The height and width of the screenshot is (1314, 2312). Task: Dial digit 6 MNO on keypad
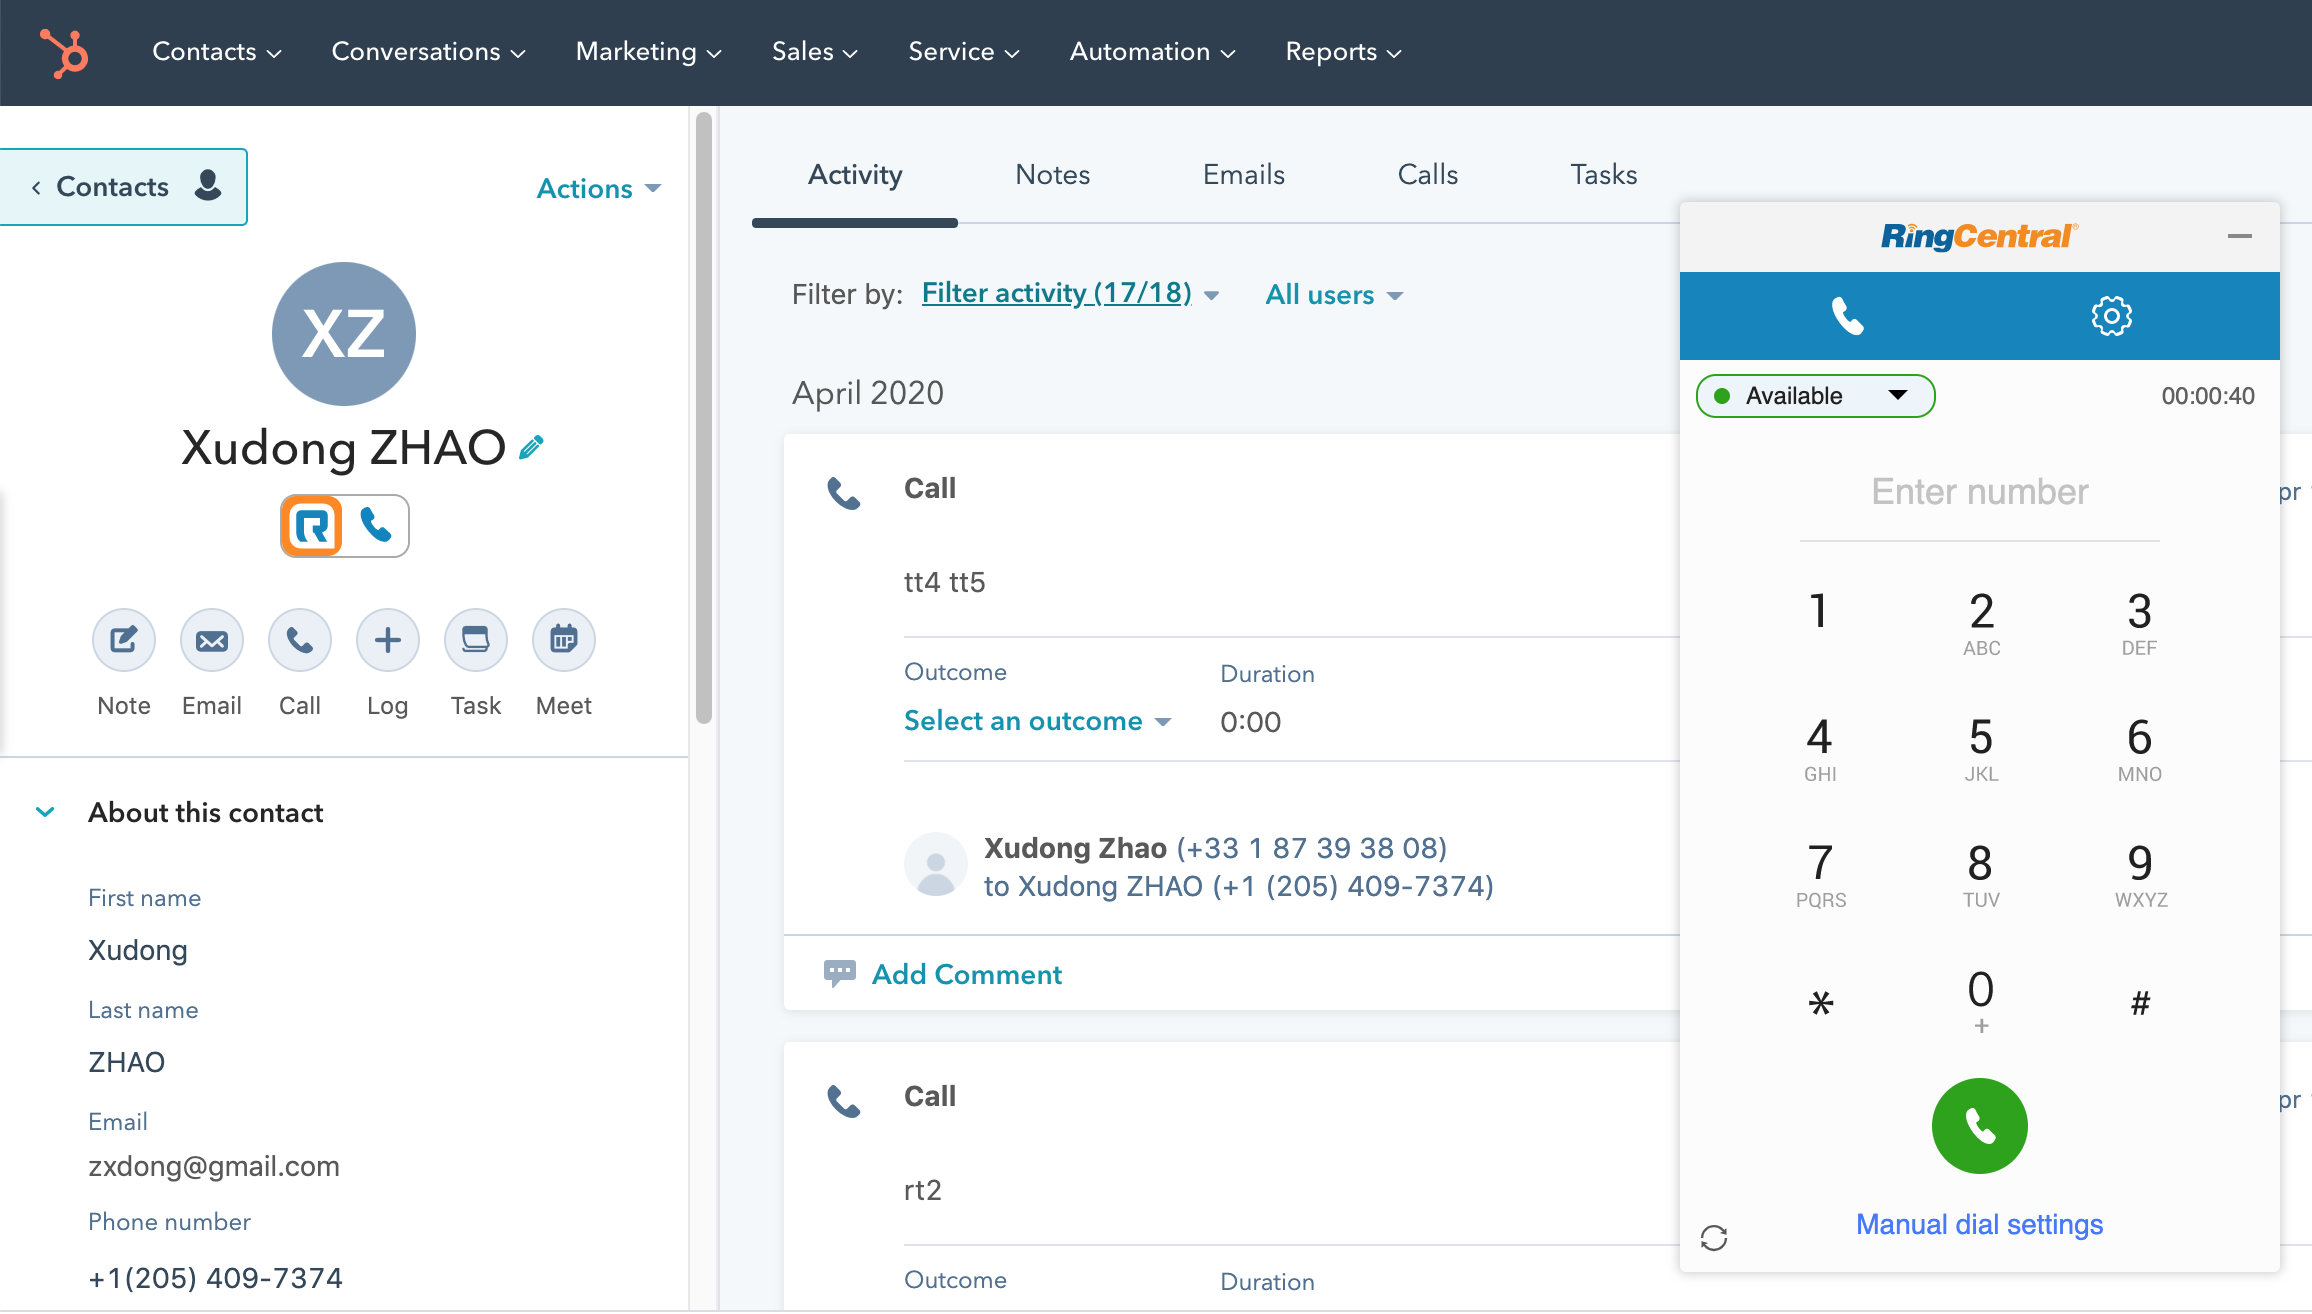(2139, 749)
